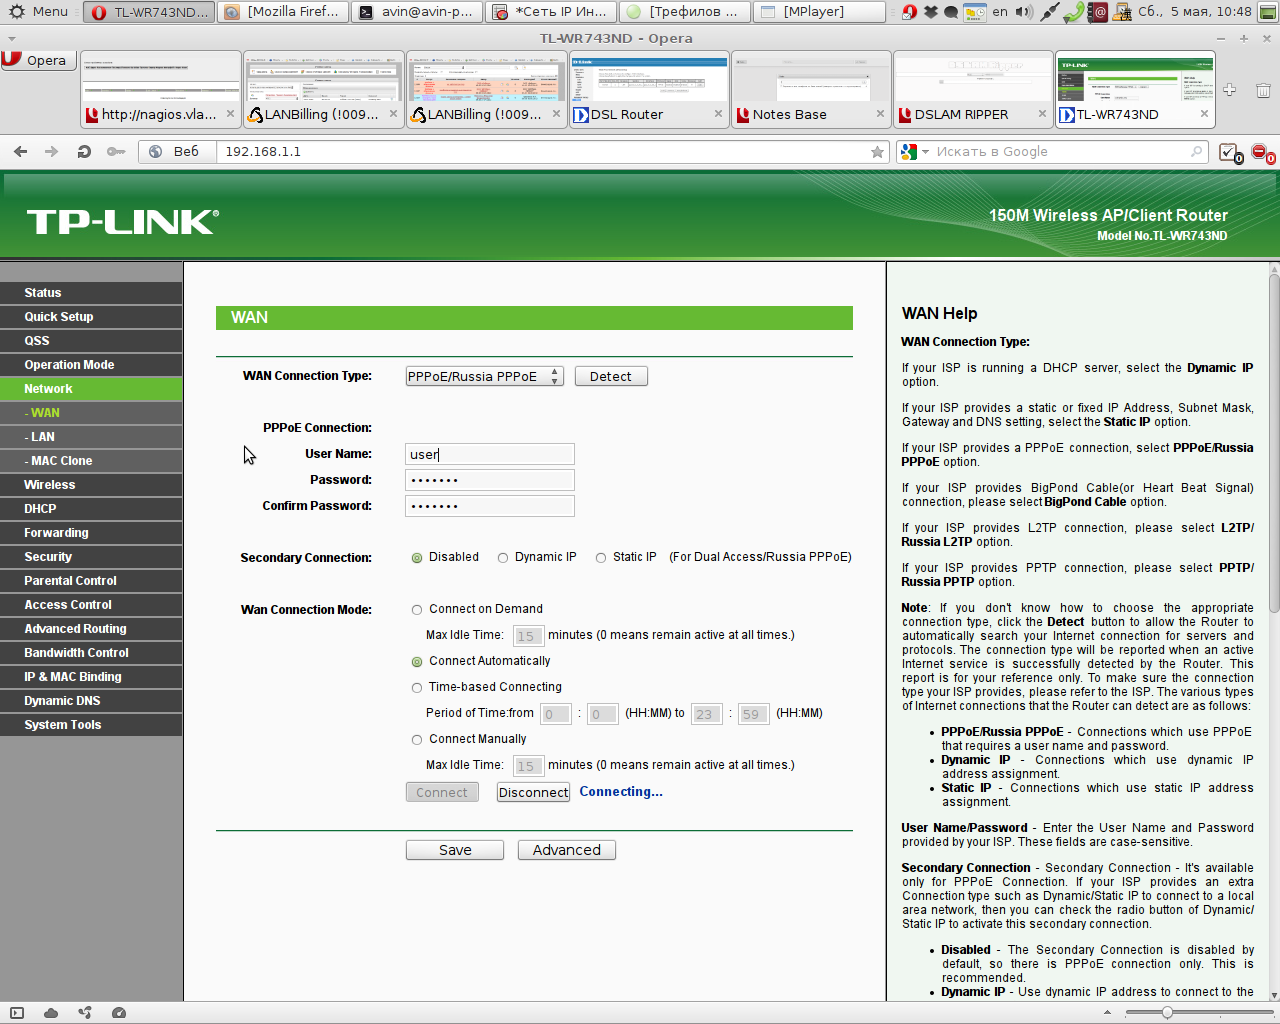Open MPlayer window in taskbar
Screen dimensions: 1280x1024
tap(820, 12)
